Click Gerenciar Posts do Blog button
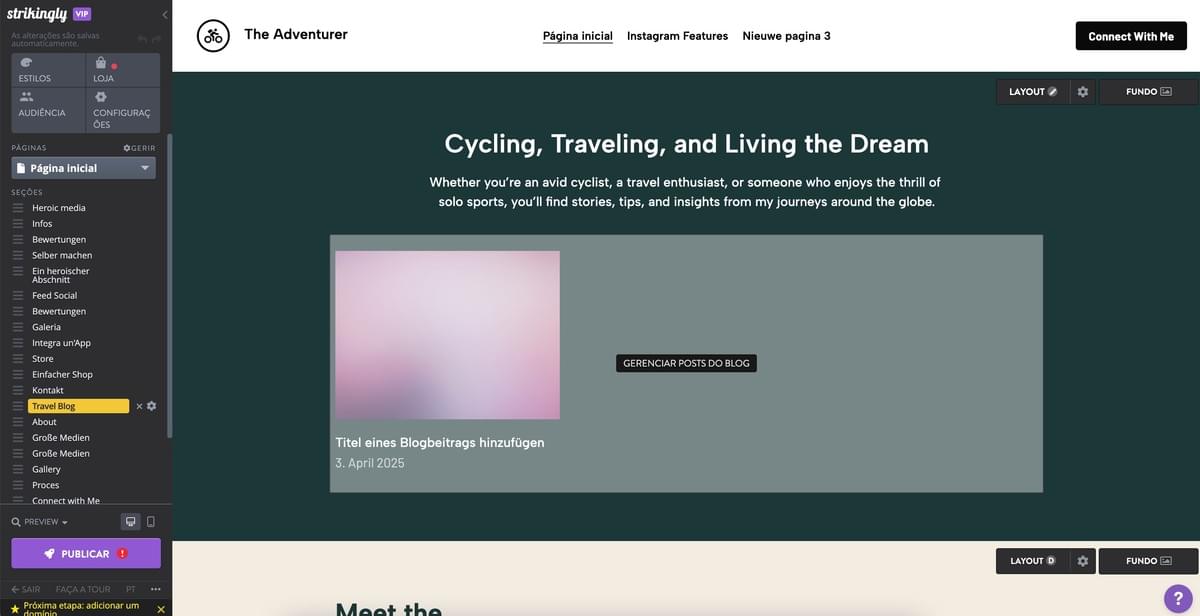The width and height of the screenshot is (1200, 616). [686, 363]
